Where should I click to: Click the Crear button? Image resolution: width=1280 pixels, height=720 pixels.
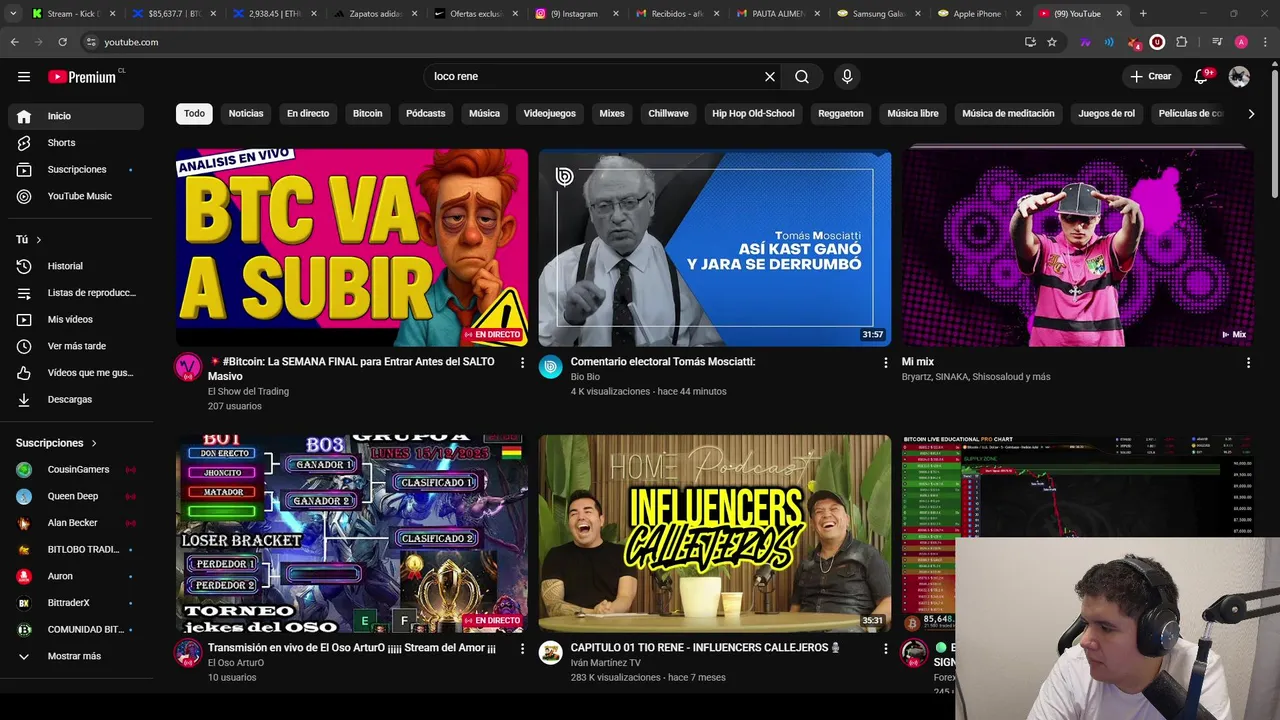click(1151, 76)
